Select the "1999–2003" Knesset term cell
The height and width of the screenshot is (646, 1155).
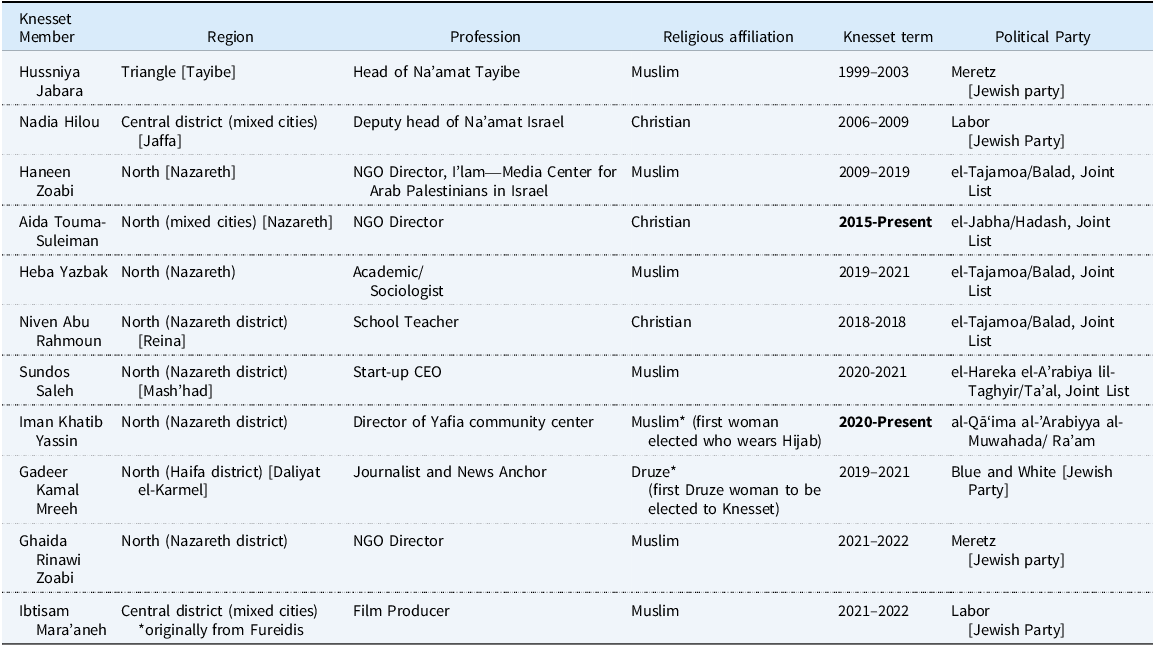tap(874, 72)
